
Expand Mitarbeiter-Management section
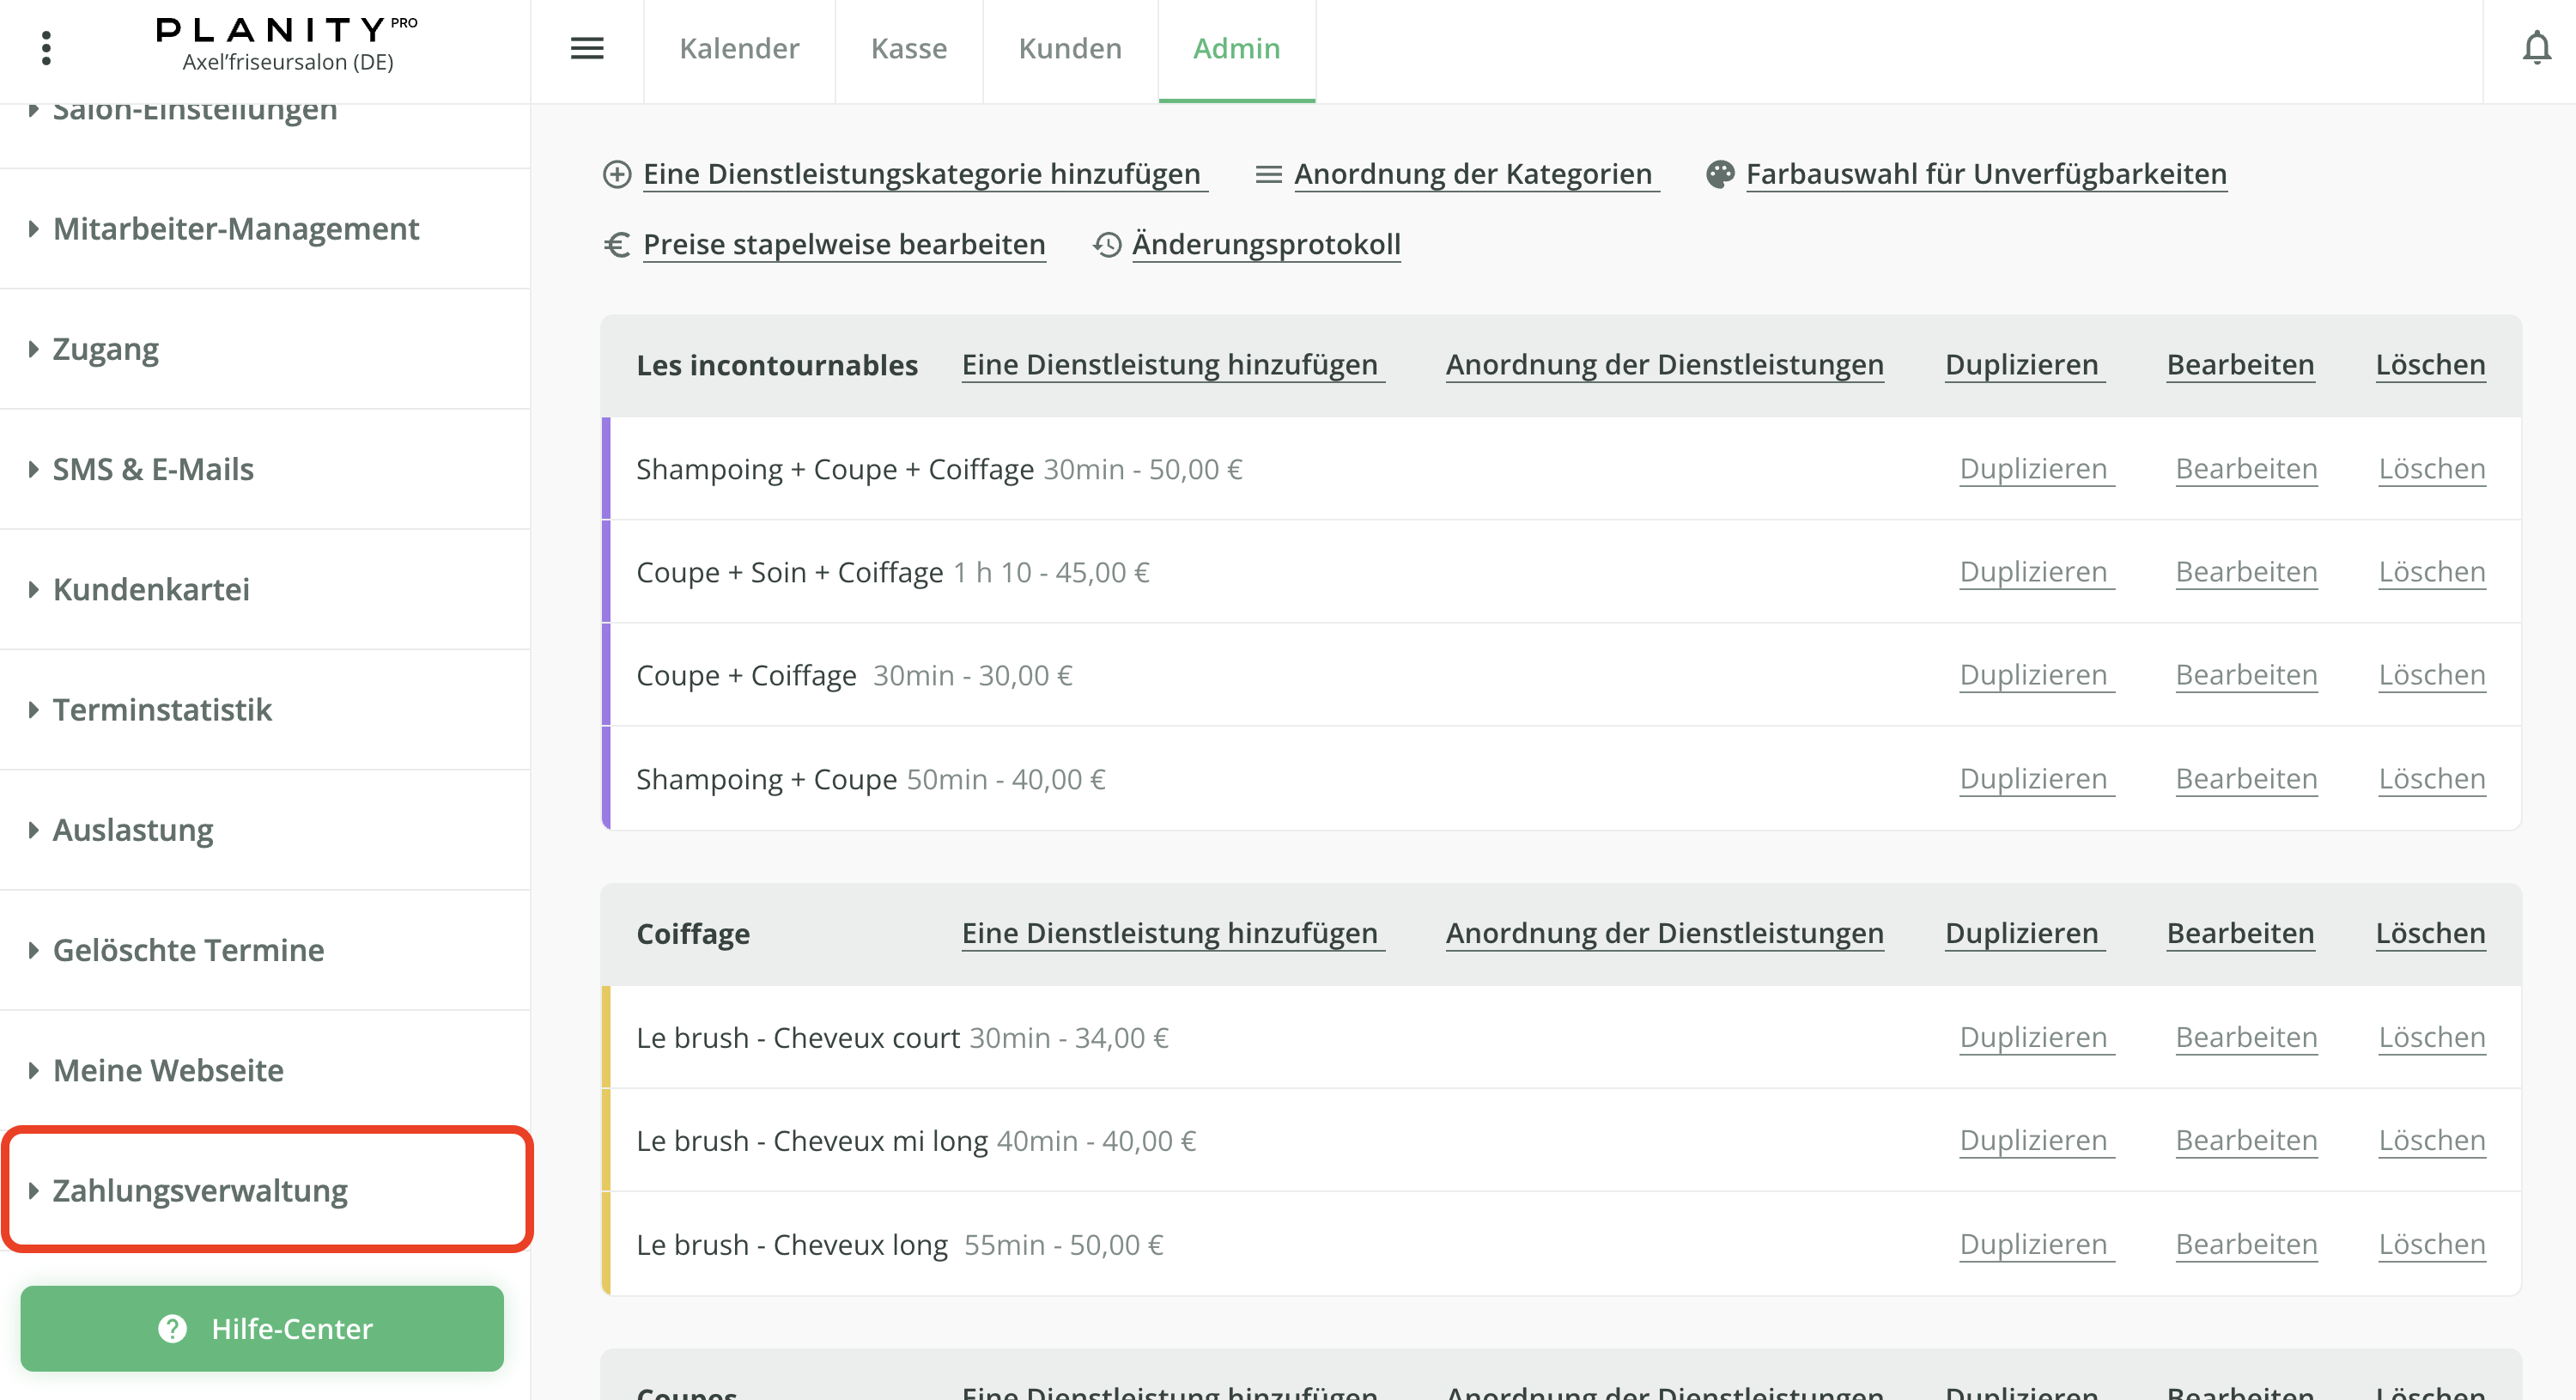(x=235, y=229)
